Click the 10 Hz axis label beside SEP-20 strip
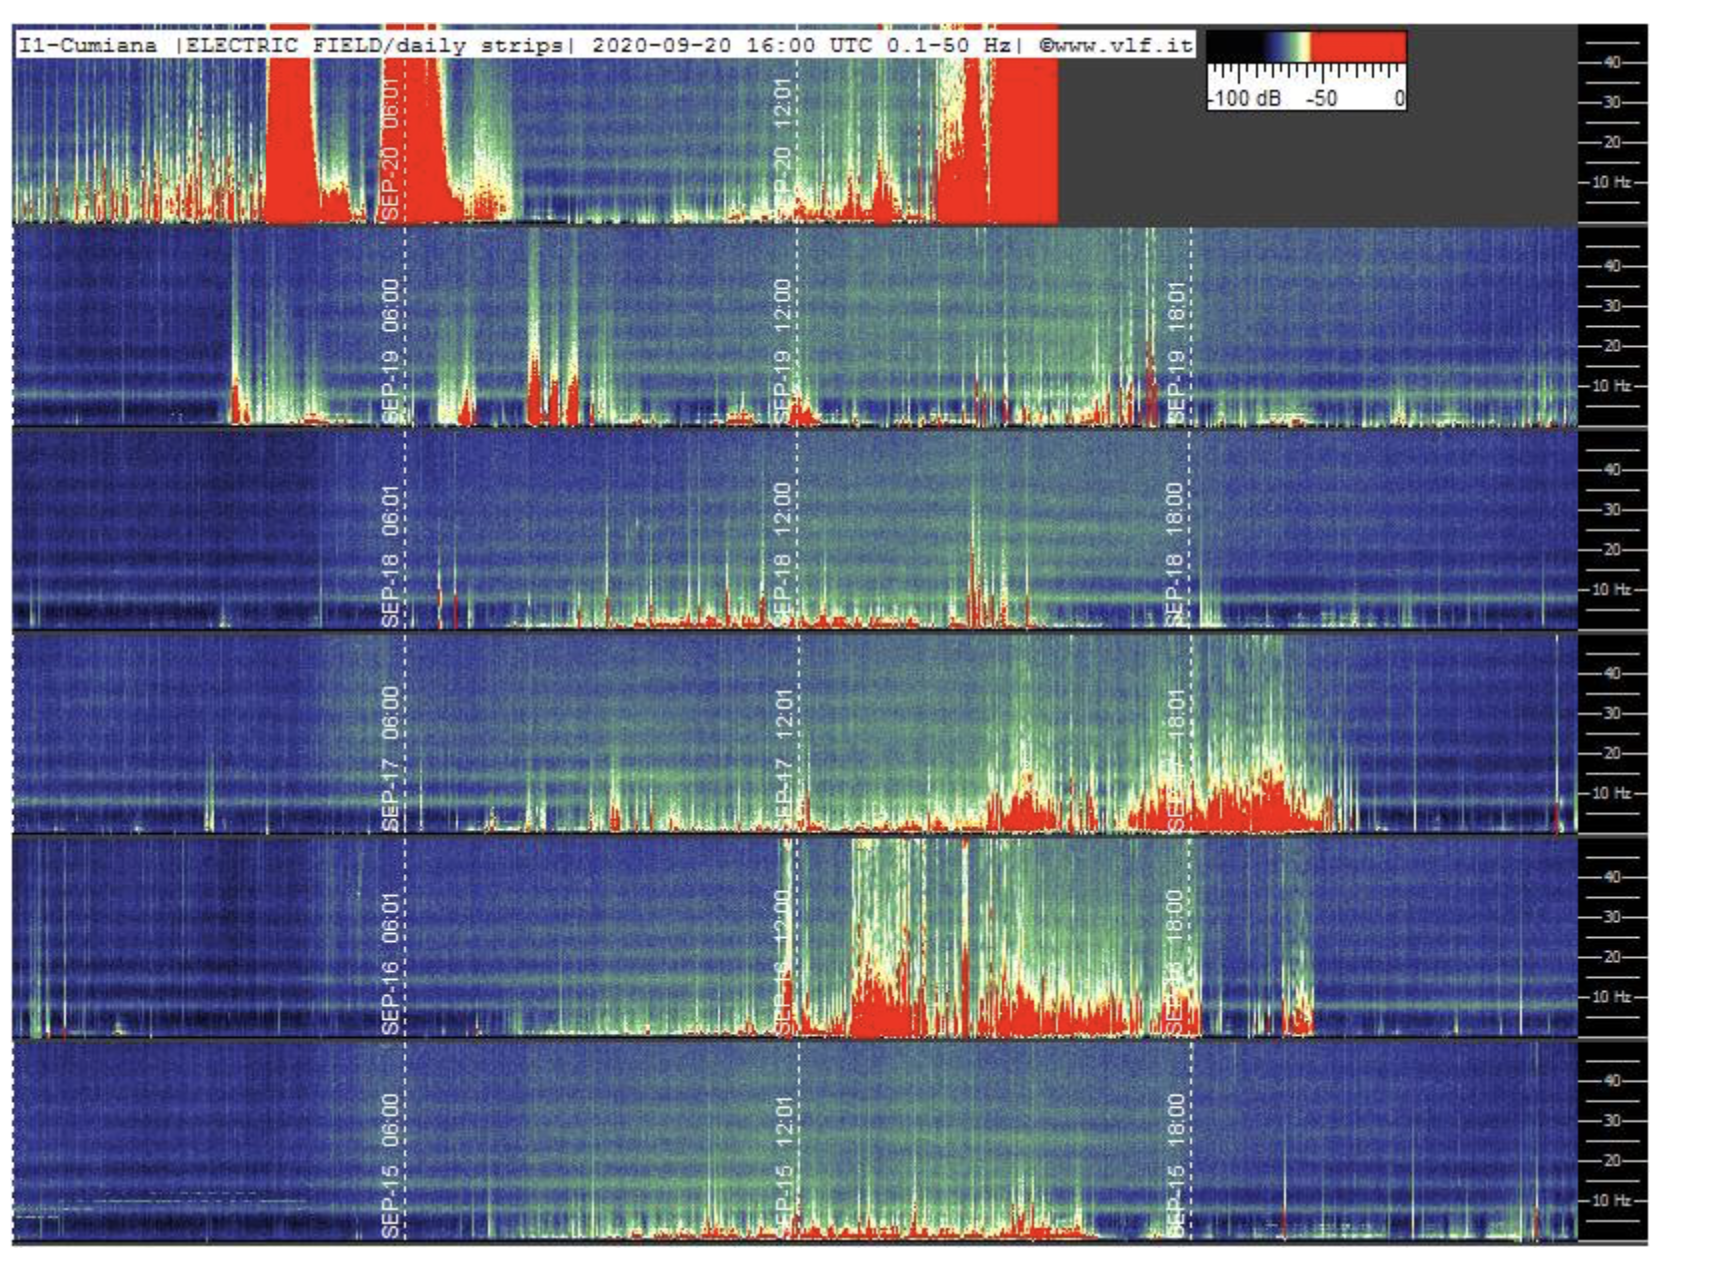Viewport: 1724px width, 1272px height. [x=1612, y=182]
